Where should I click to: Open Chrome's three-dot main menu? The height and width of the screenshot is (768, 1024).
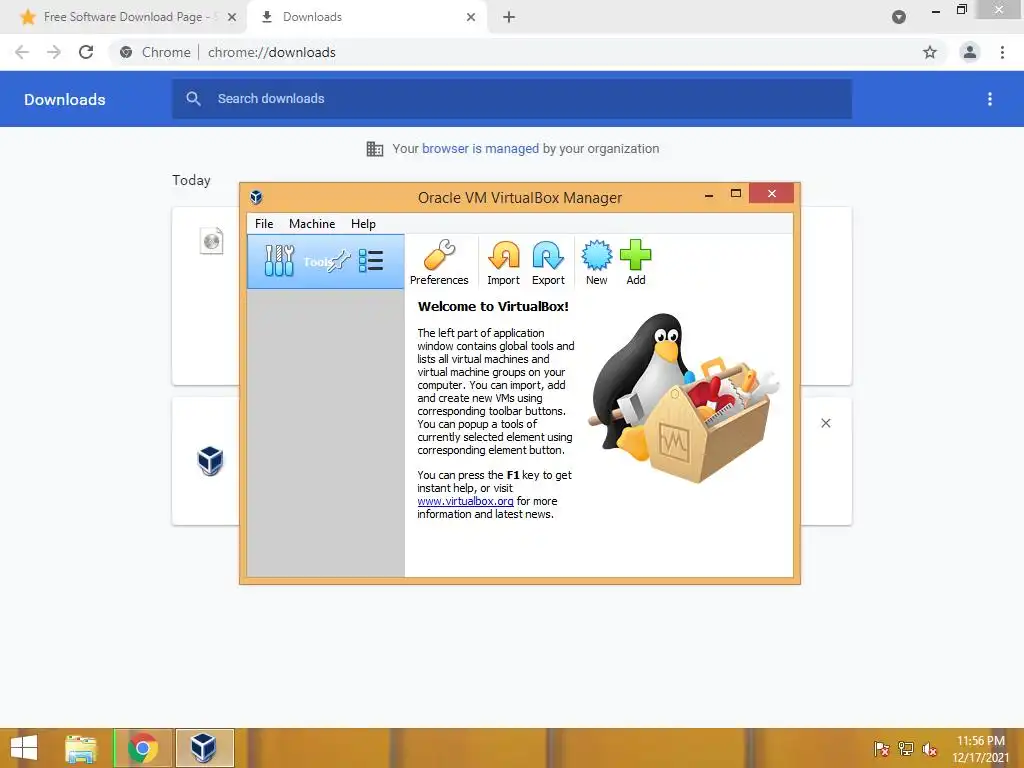pos(1002,52)
